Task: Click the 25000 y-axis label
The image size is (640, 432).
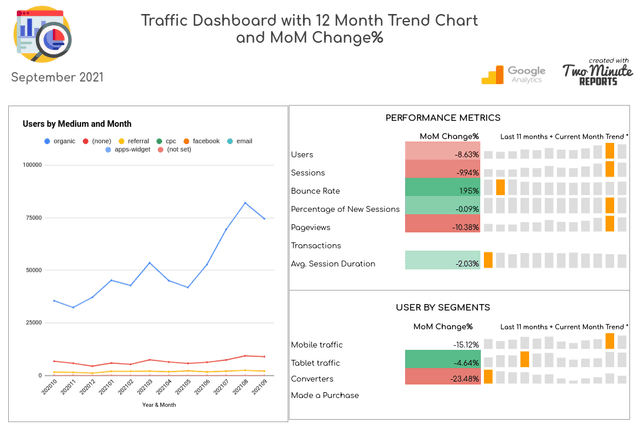Action: pos(34,323)
